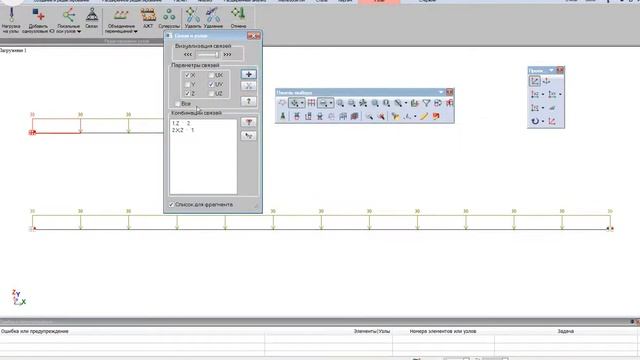Click first projection icon in Проекция panel

[535, 81]
